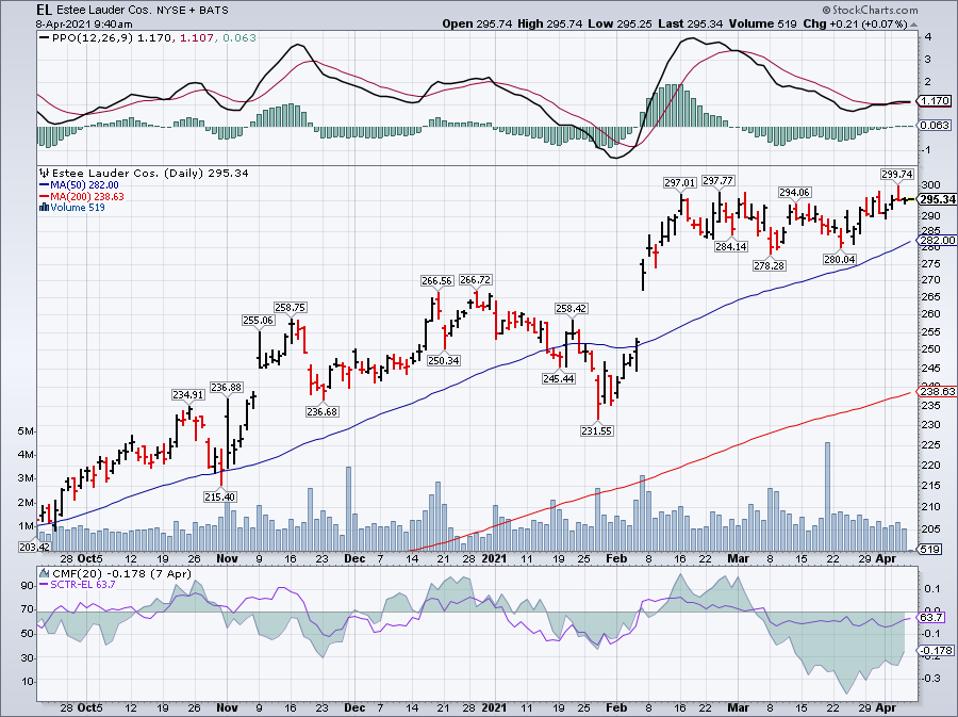Click the 295.34 last price axis tag
Image resolution: width=958 pixels, height=717 pixels.
[937, 200]
